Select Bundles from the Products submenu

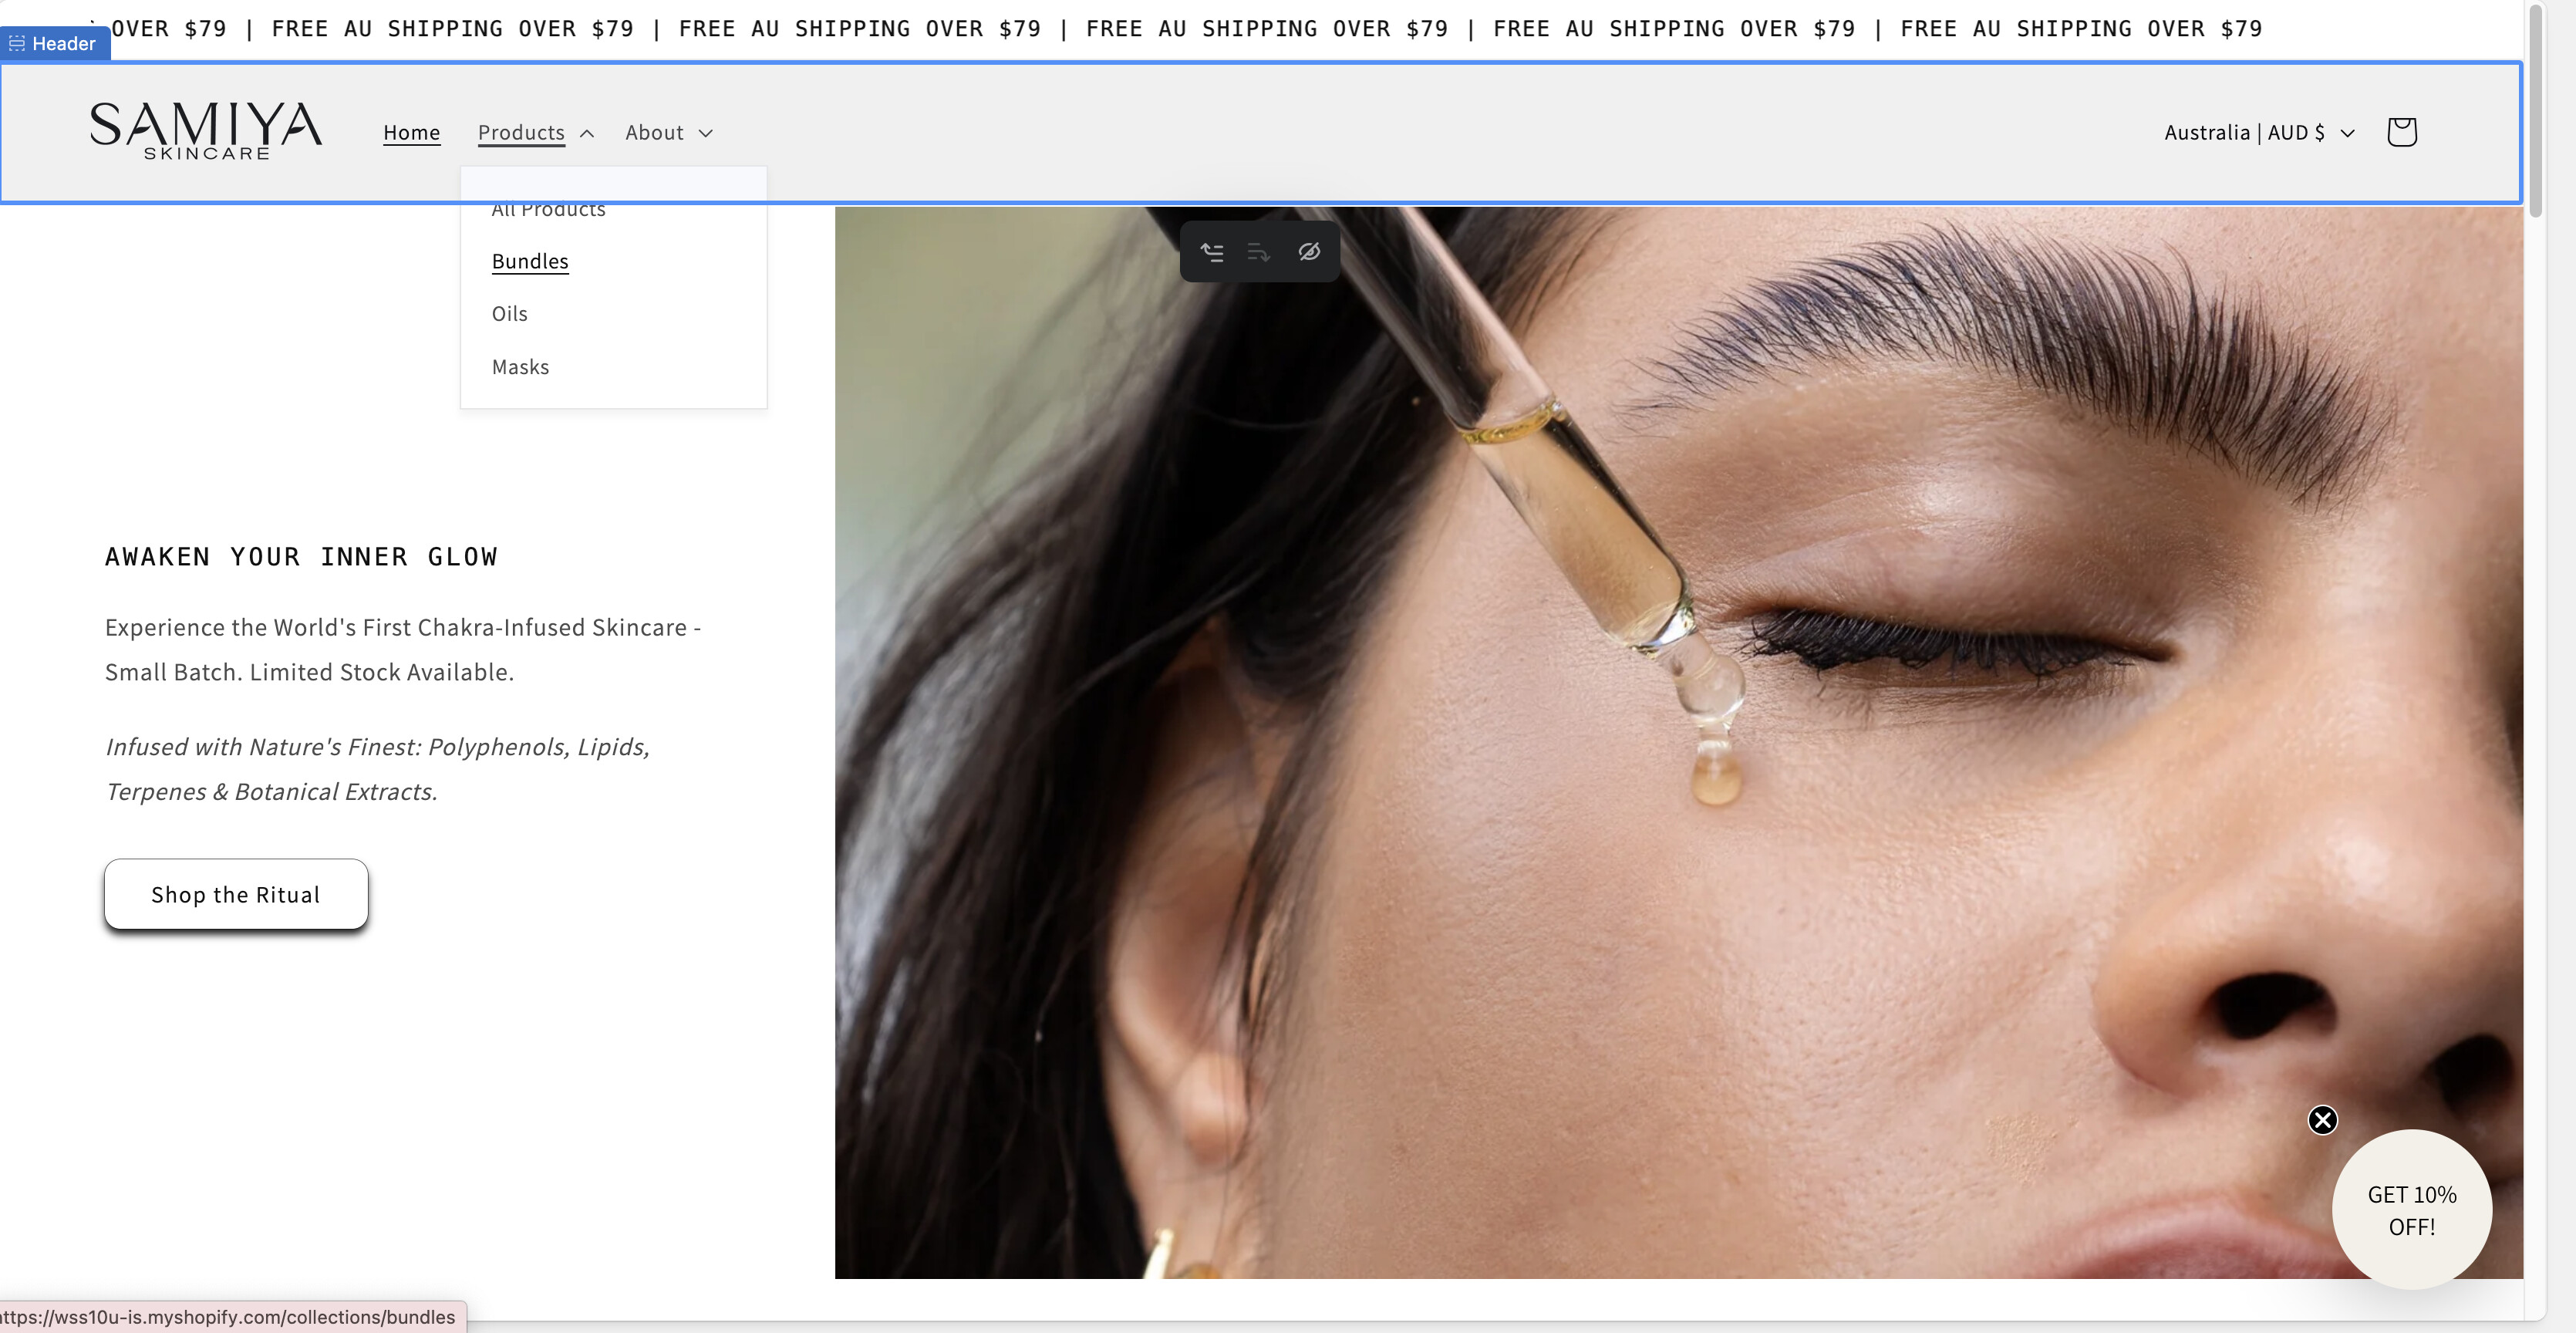click(530, 261)
